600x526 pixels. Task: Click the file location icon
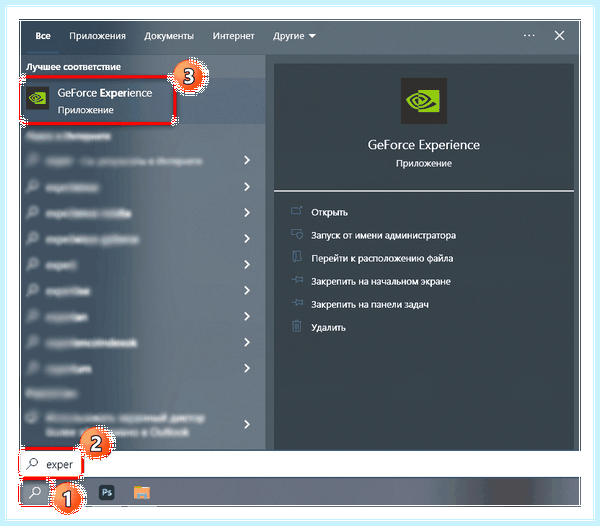[297, 257]
